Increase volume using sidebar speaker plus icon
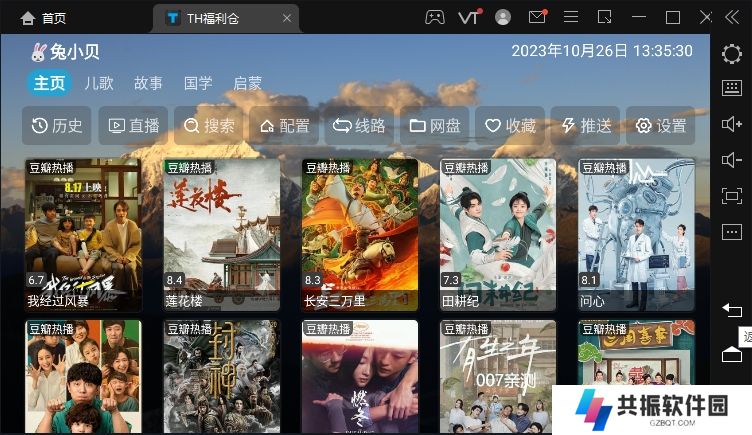Screen dimensions: 752x435 pyautogui.click(x=731, y=124)
